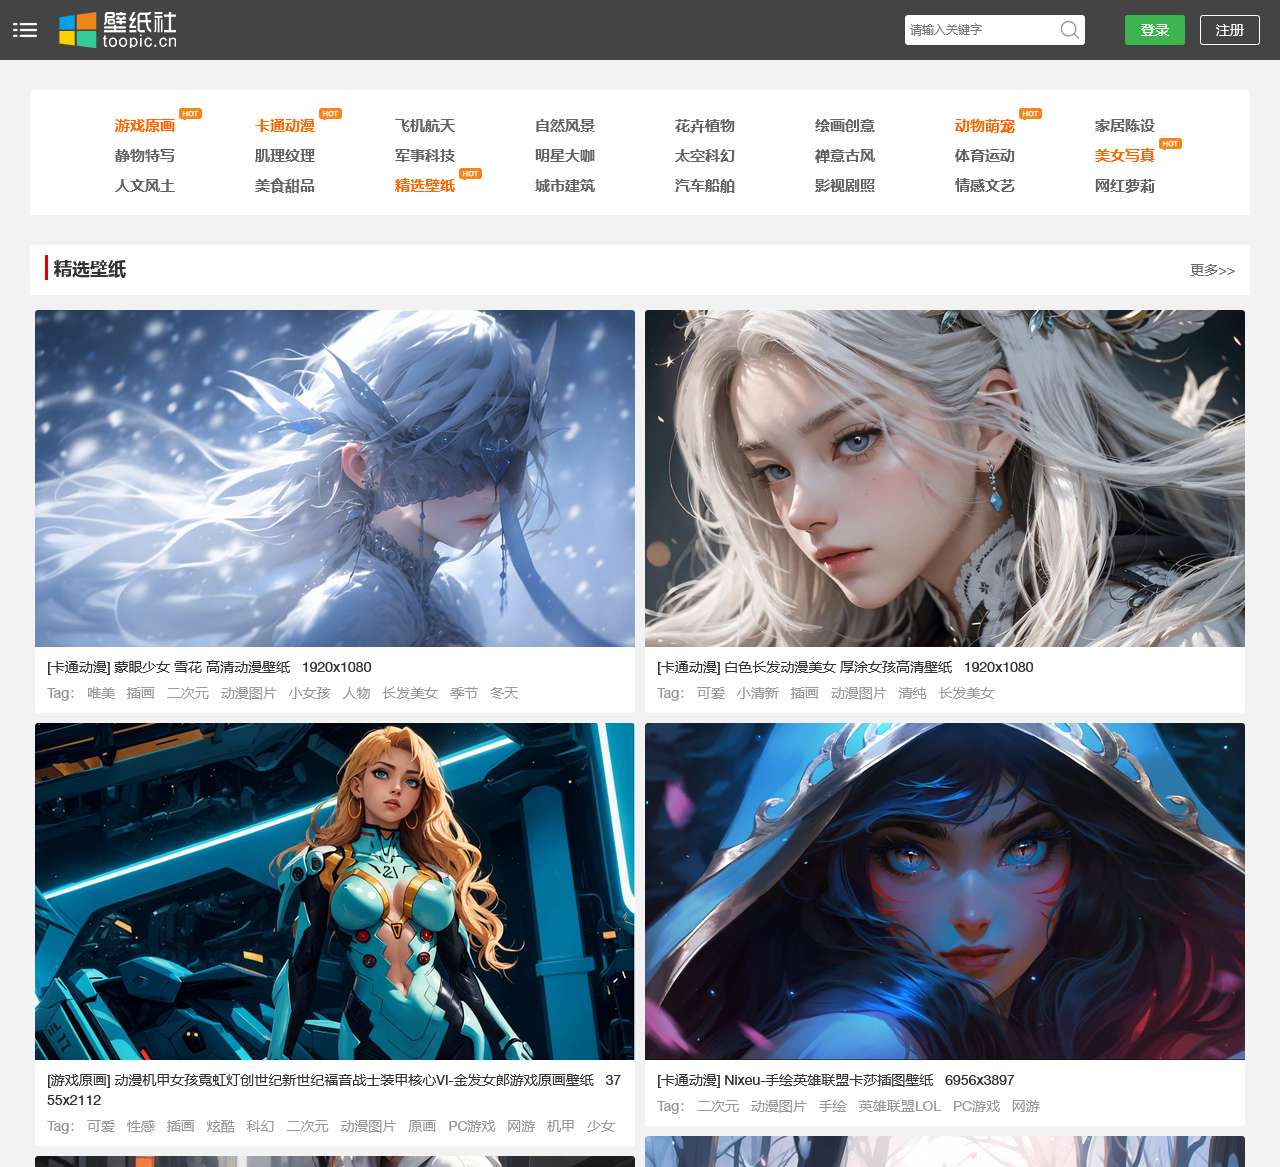Click the 性感 tag
The image size is (1280, 1167).
[x=141, y=1126]
